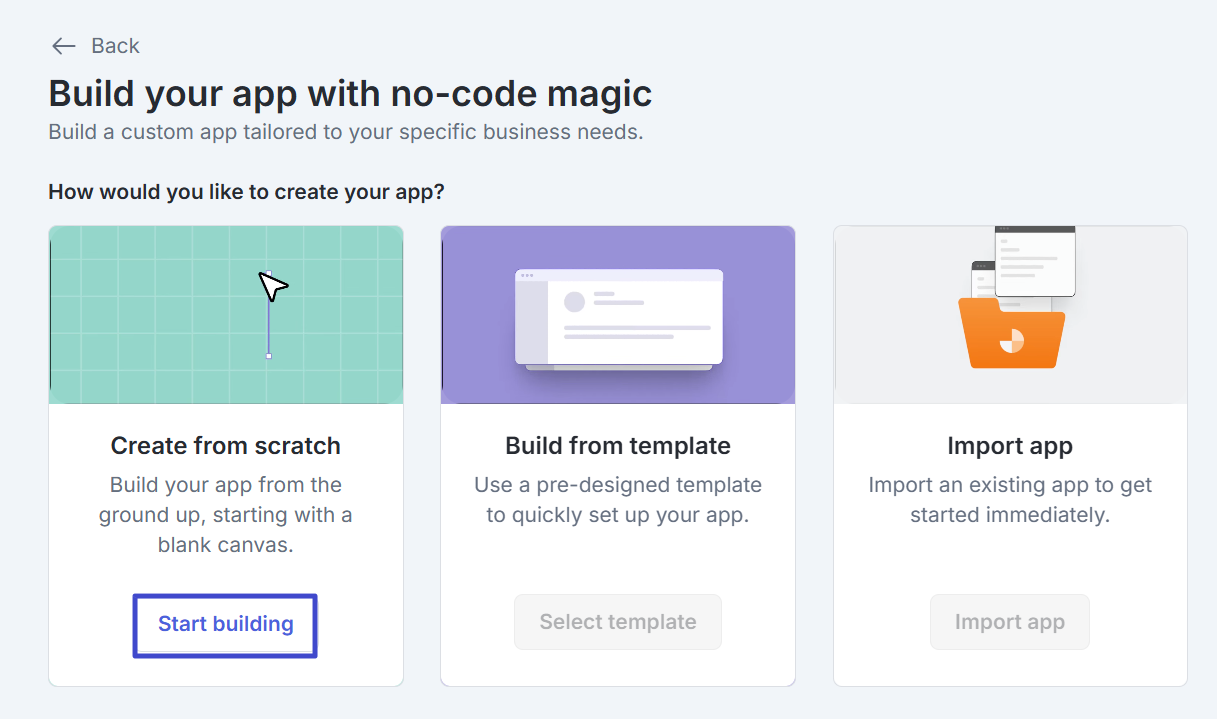Click the greyed-out Select template button
The height and width of the screenshot is (719, 1217).
[x=618, y=622]
